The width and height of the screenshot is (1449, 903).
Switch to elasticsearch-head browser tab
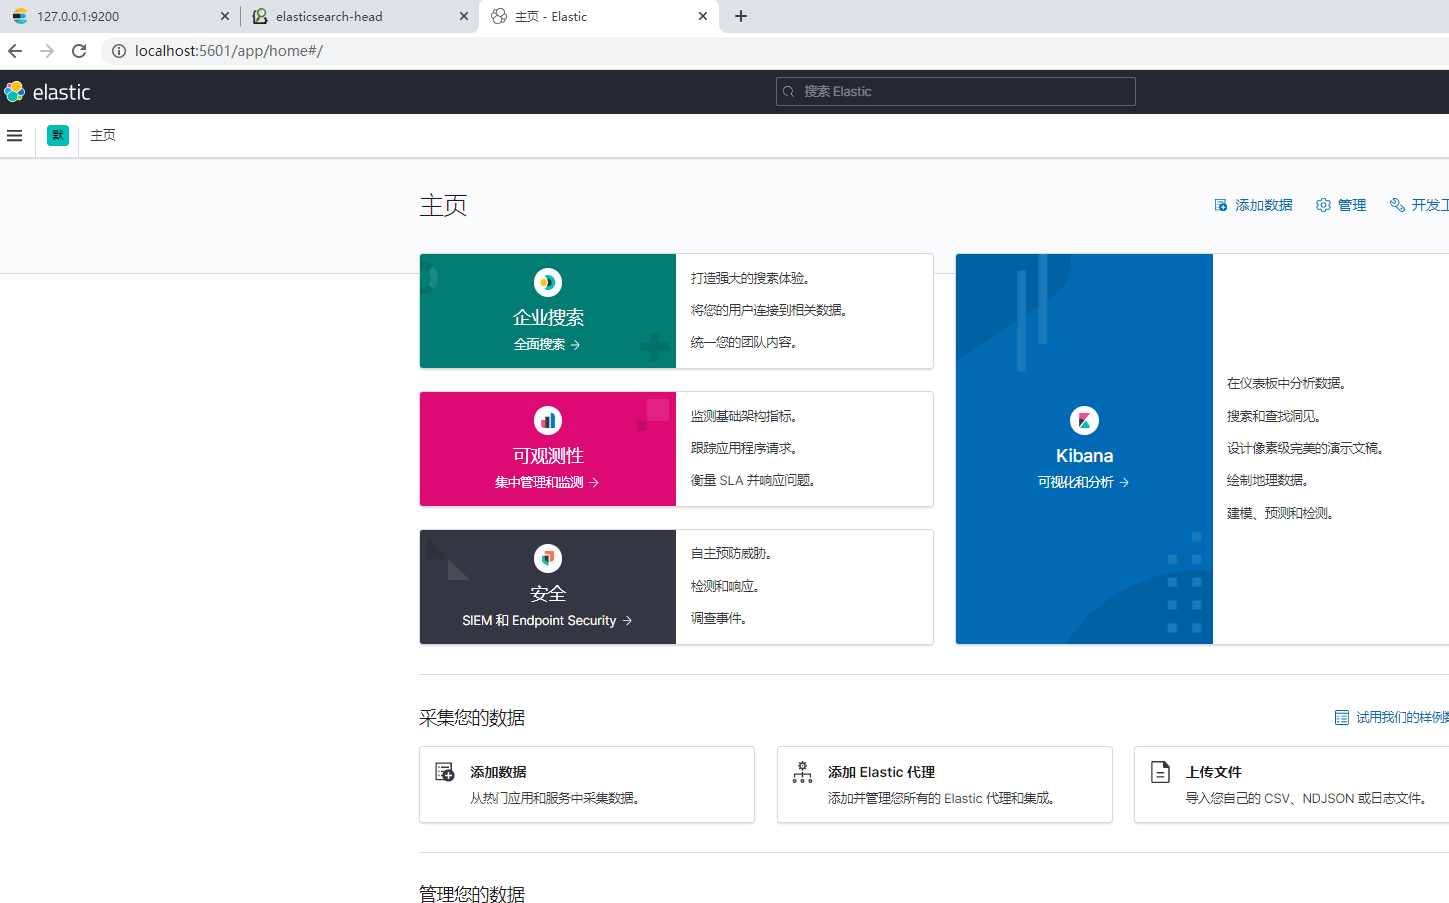pyautogui.click(x=358, y=16)
